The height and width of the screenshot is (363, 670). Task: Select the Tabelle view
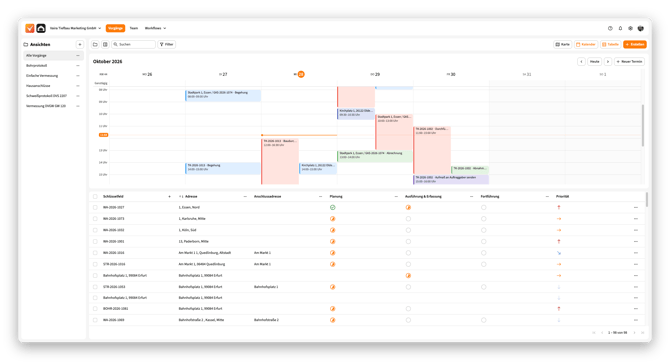(610, 44)
